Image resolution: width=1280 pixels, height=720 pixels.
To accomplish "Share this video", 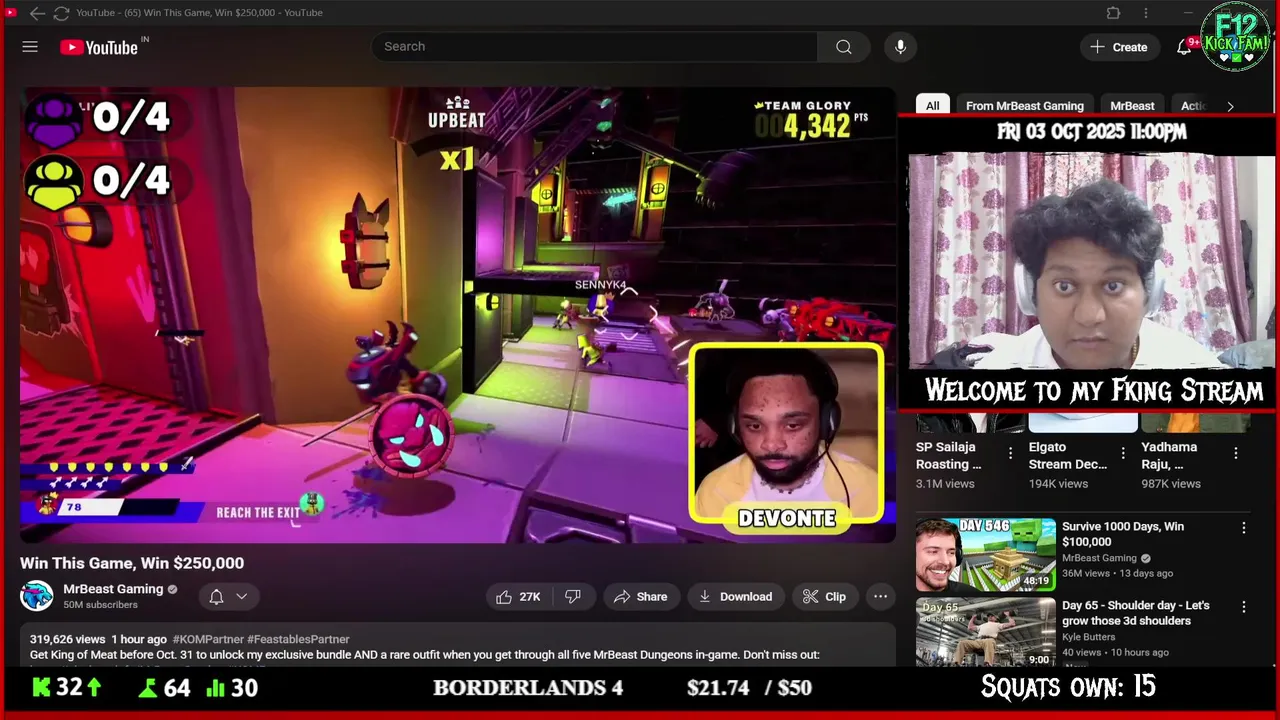I will (x=640, y=597).
